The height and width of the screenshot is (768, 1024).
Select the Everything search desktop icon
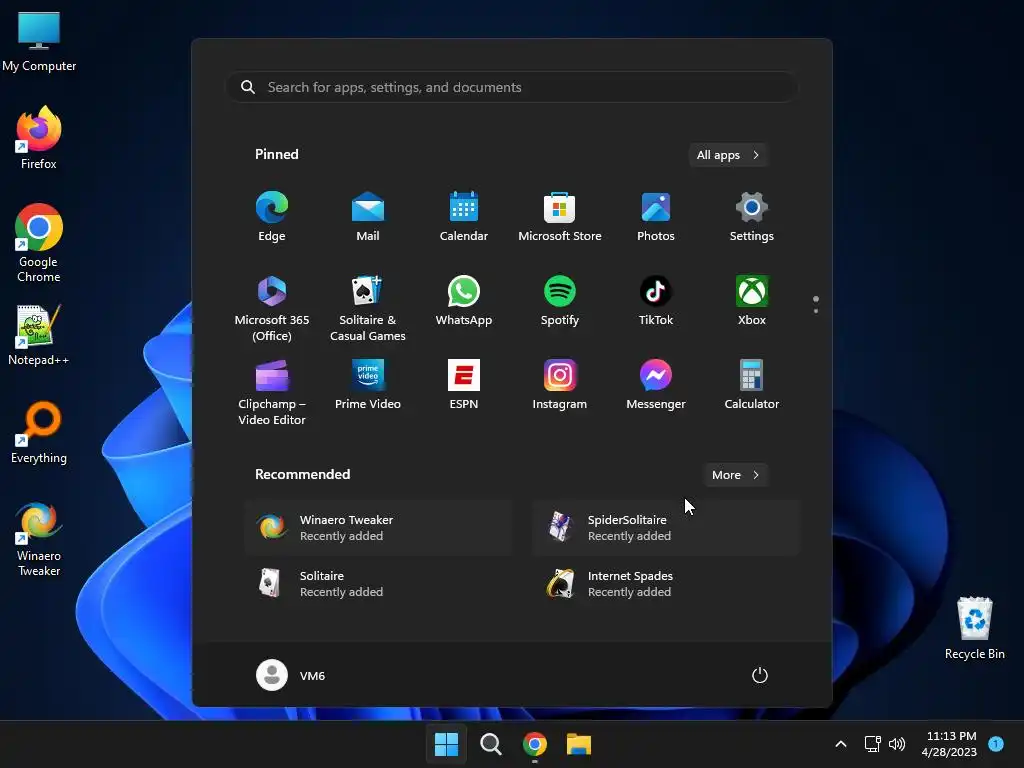coord(39,432)
